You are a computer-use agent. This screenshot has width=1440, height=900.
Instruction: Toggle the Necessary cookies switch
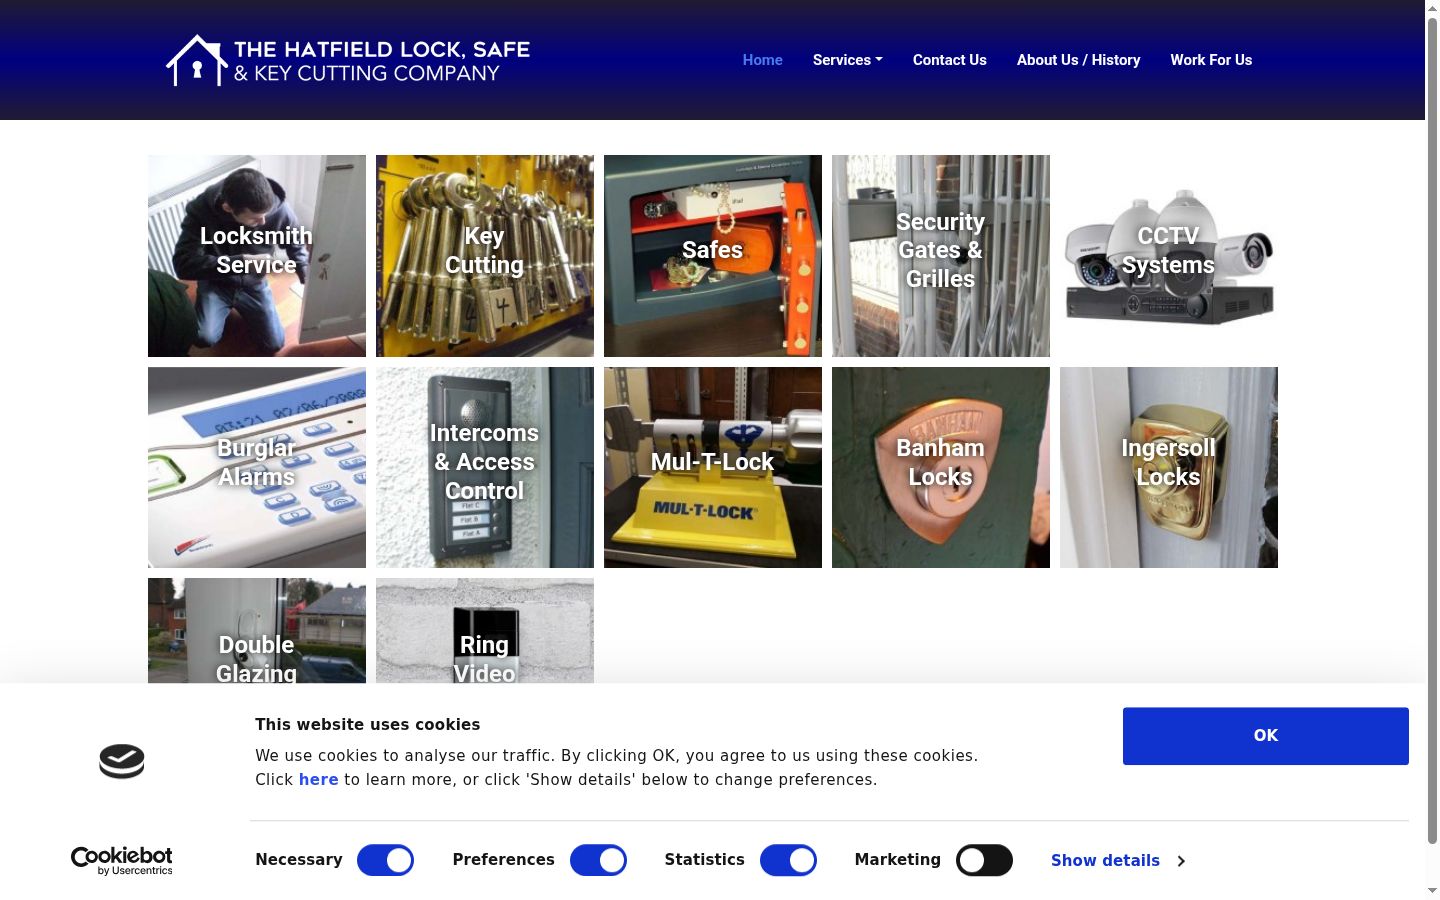point(385,860)
